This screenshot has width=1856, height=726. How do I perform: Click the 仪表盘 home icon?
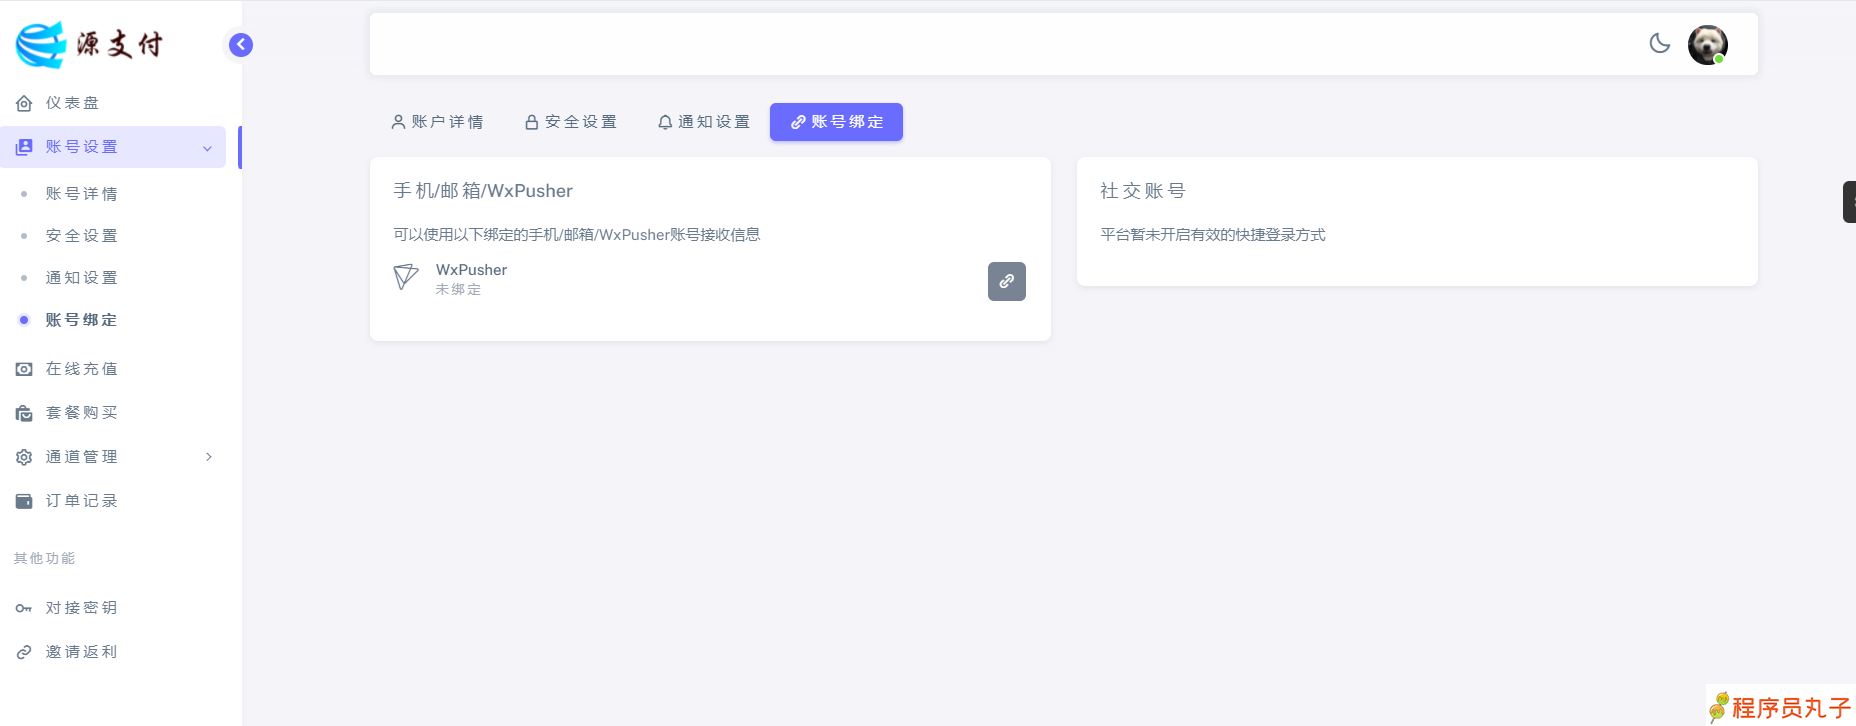click(x=24, y=103)
